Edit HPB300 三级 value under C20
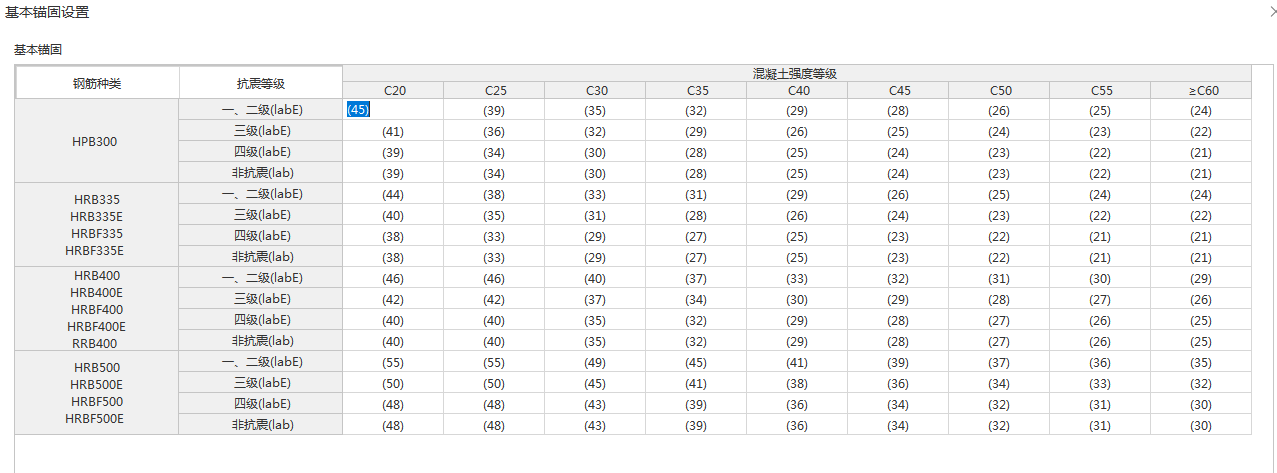The width and height of the screenshot is (1277, 473). click(x=392, y=131)
